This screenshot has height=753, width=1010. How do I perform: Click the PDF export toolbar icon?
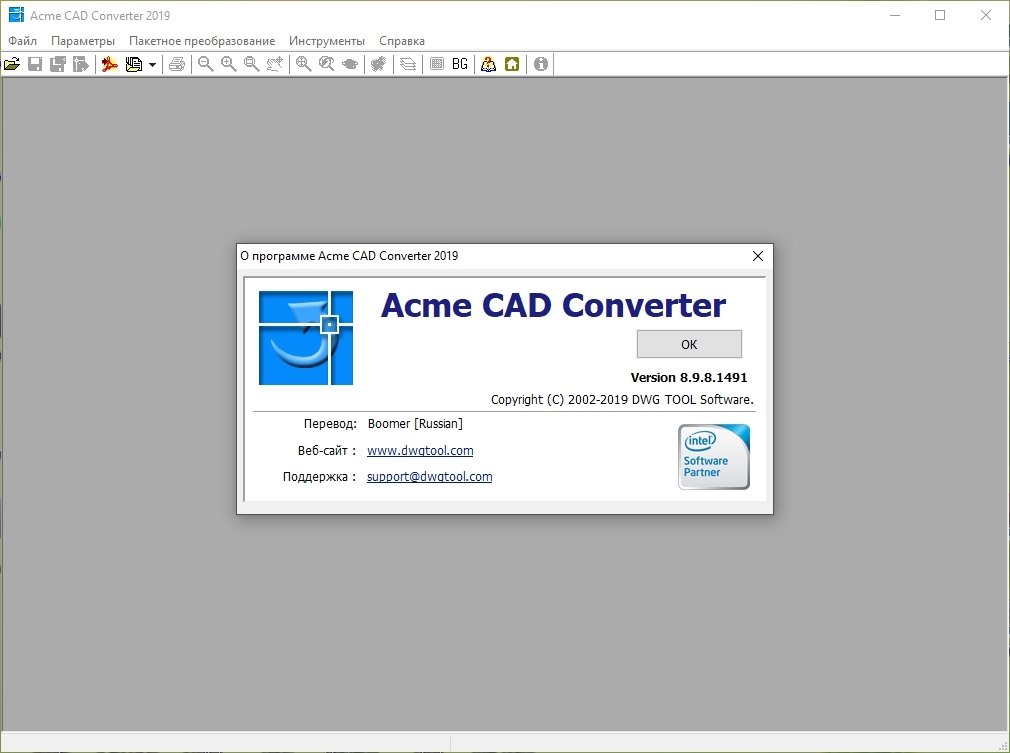click(x=110, y=64)
